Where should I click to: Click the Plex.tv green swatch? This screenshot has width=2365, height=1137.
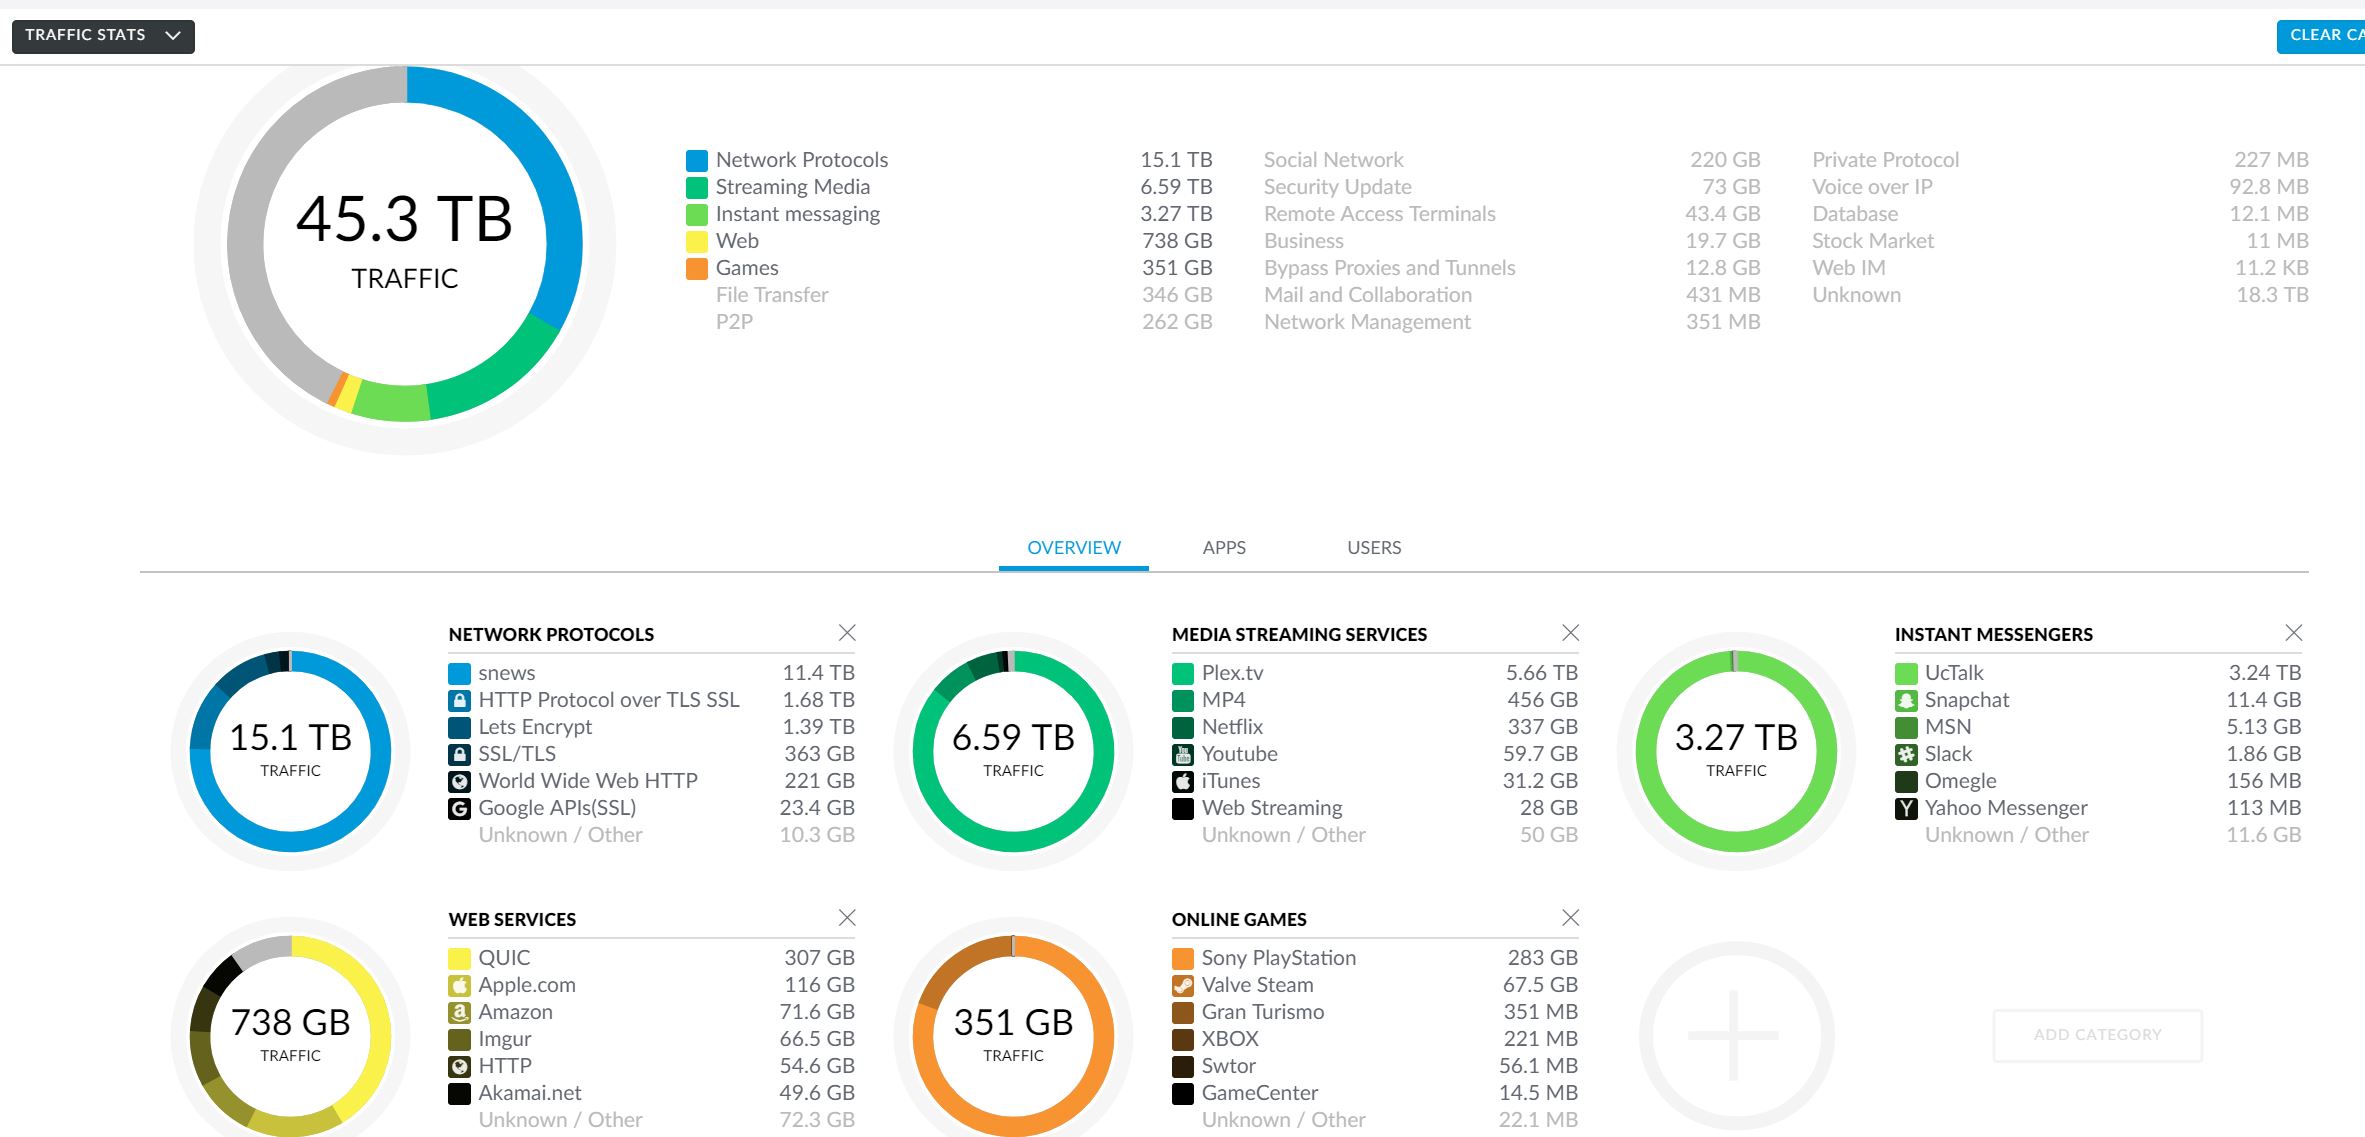coord(1183,673)
